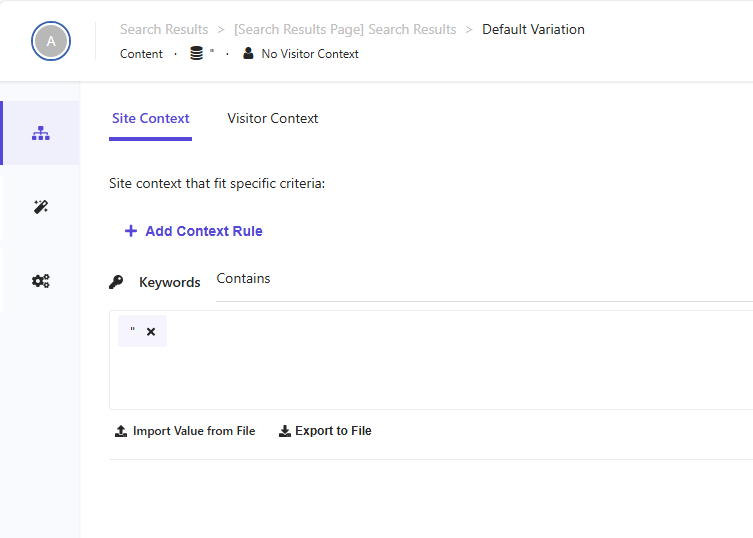Click Export to File
This screenshot has width=753, height=538.
[325, 431]
